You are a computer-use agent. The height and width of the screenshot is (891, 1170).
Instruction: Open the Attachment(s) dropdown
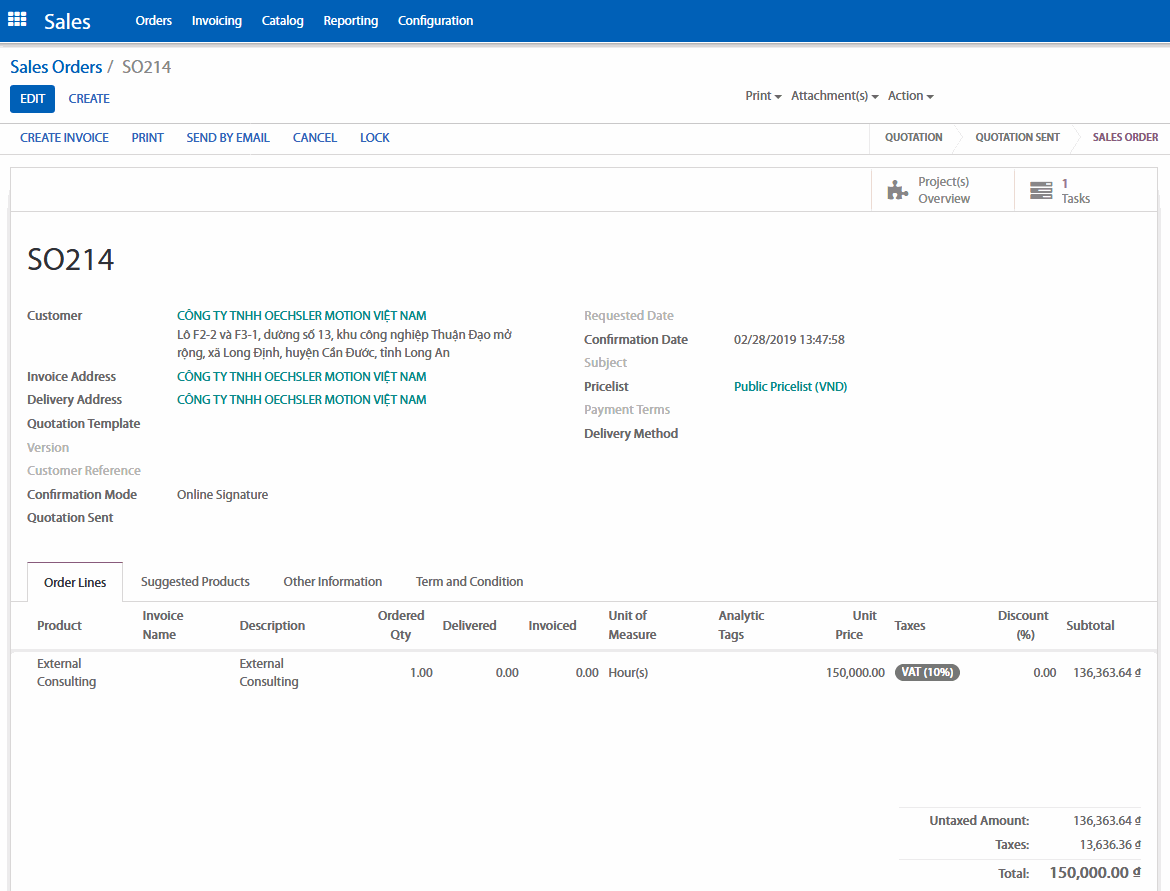834,96
